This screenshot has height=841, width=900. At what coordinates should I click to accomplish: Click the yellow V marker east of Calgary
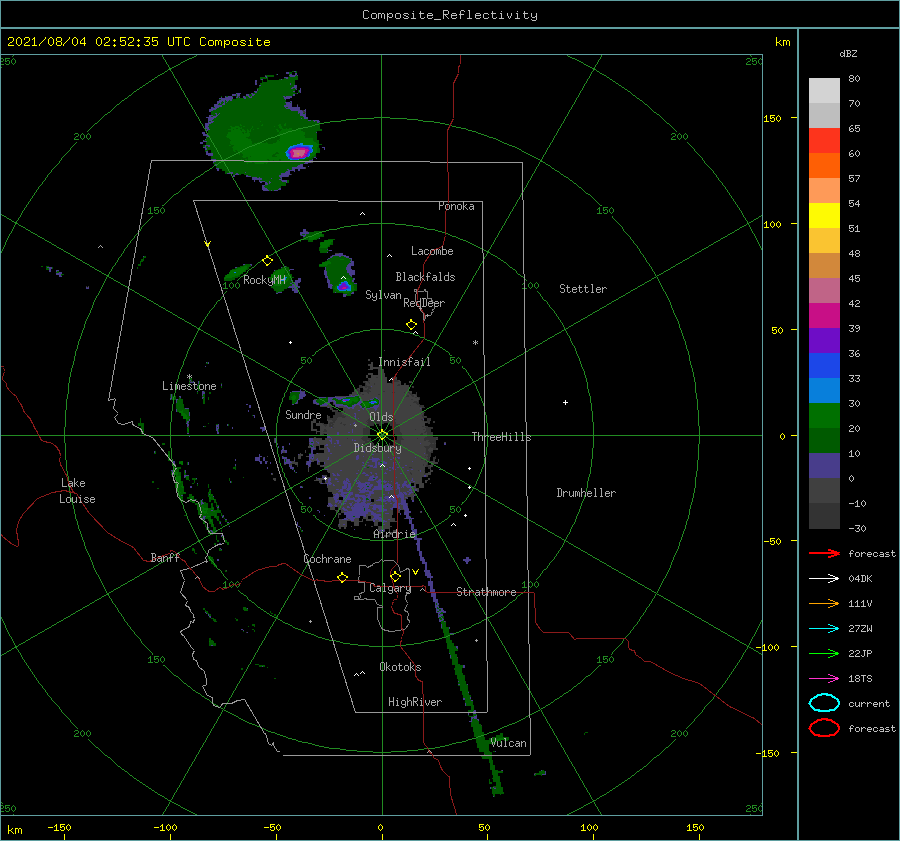(x=415, y=572)
